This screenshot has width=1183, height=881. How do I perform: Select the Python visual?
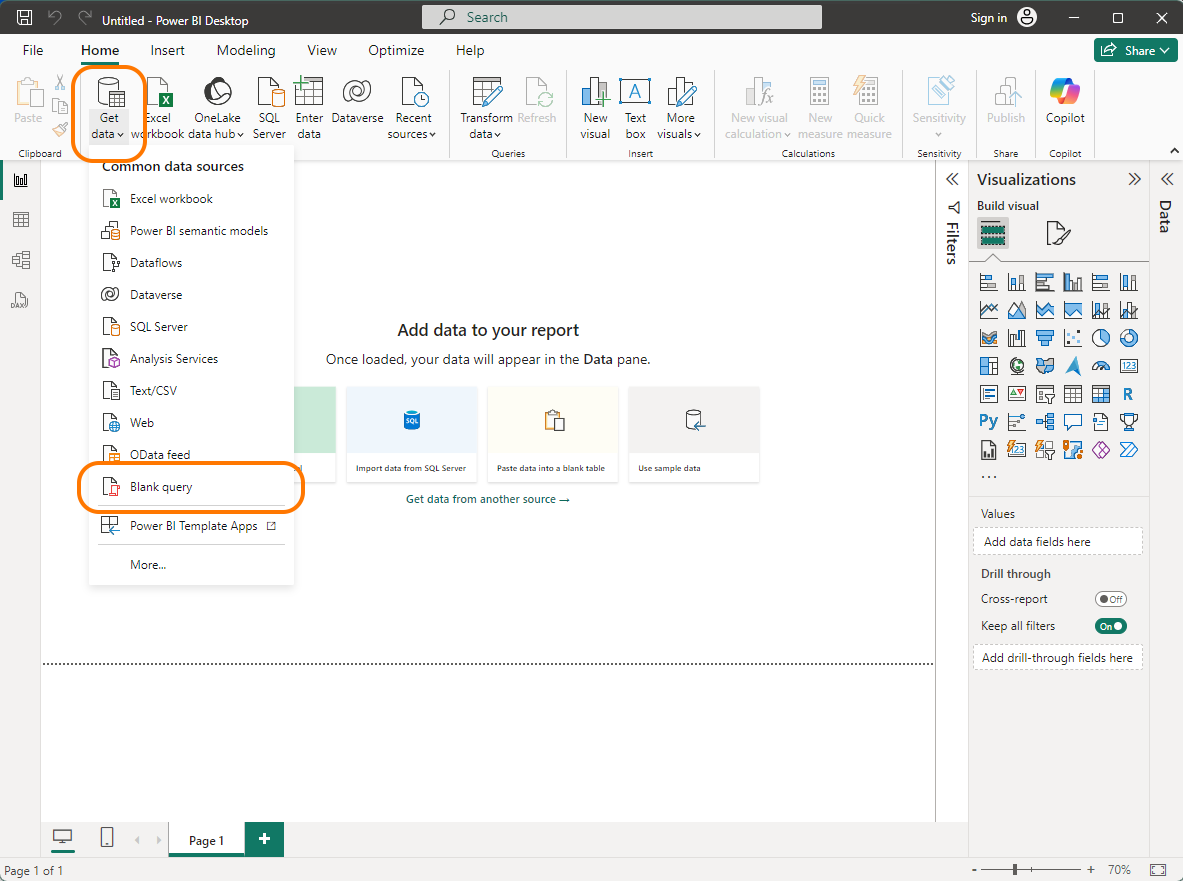pyautogui.click(x=989, y=421)
